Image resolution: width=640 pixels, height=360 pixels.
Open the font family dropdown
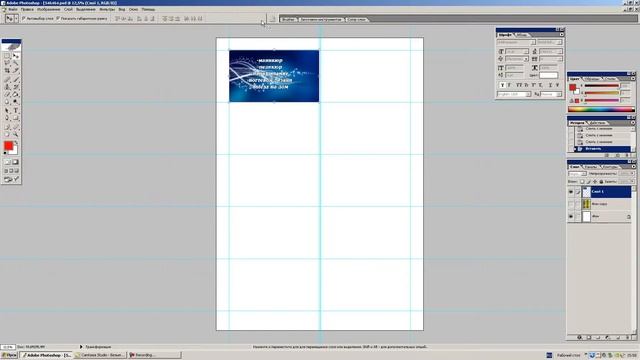533,42
